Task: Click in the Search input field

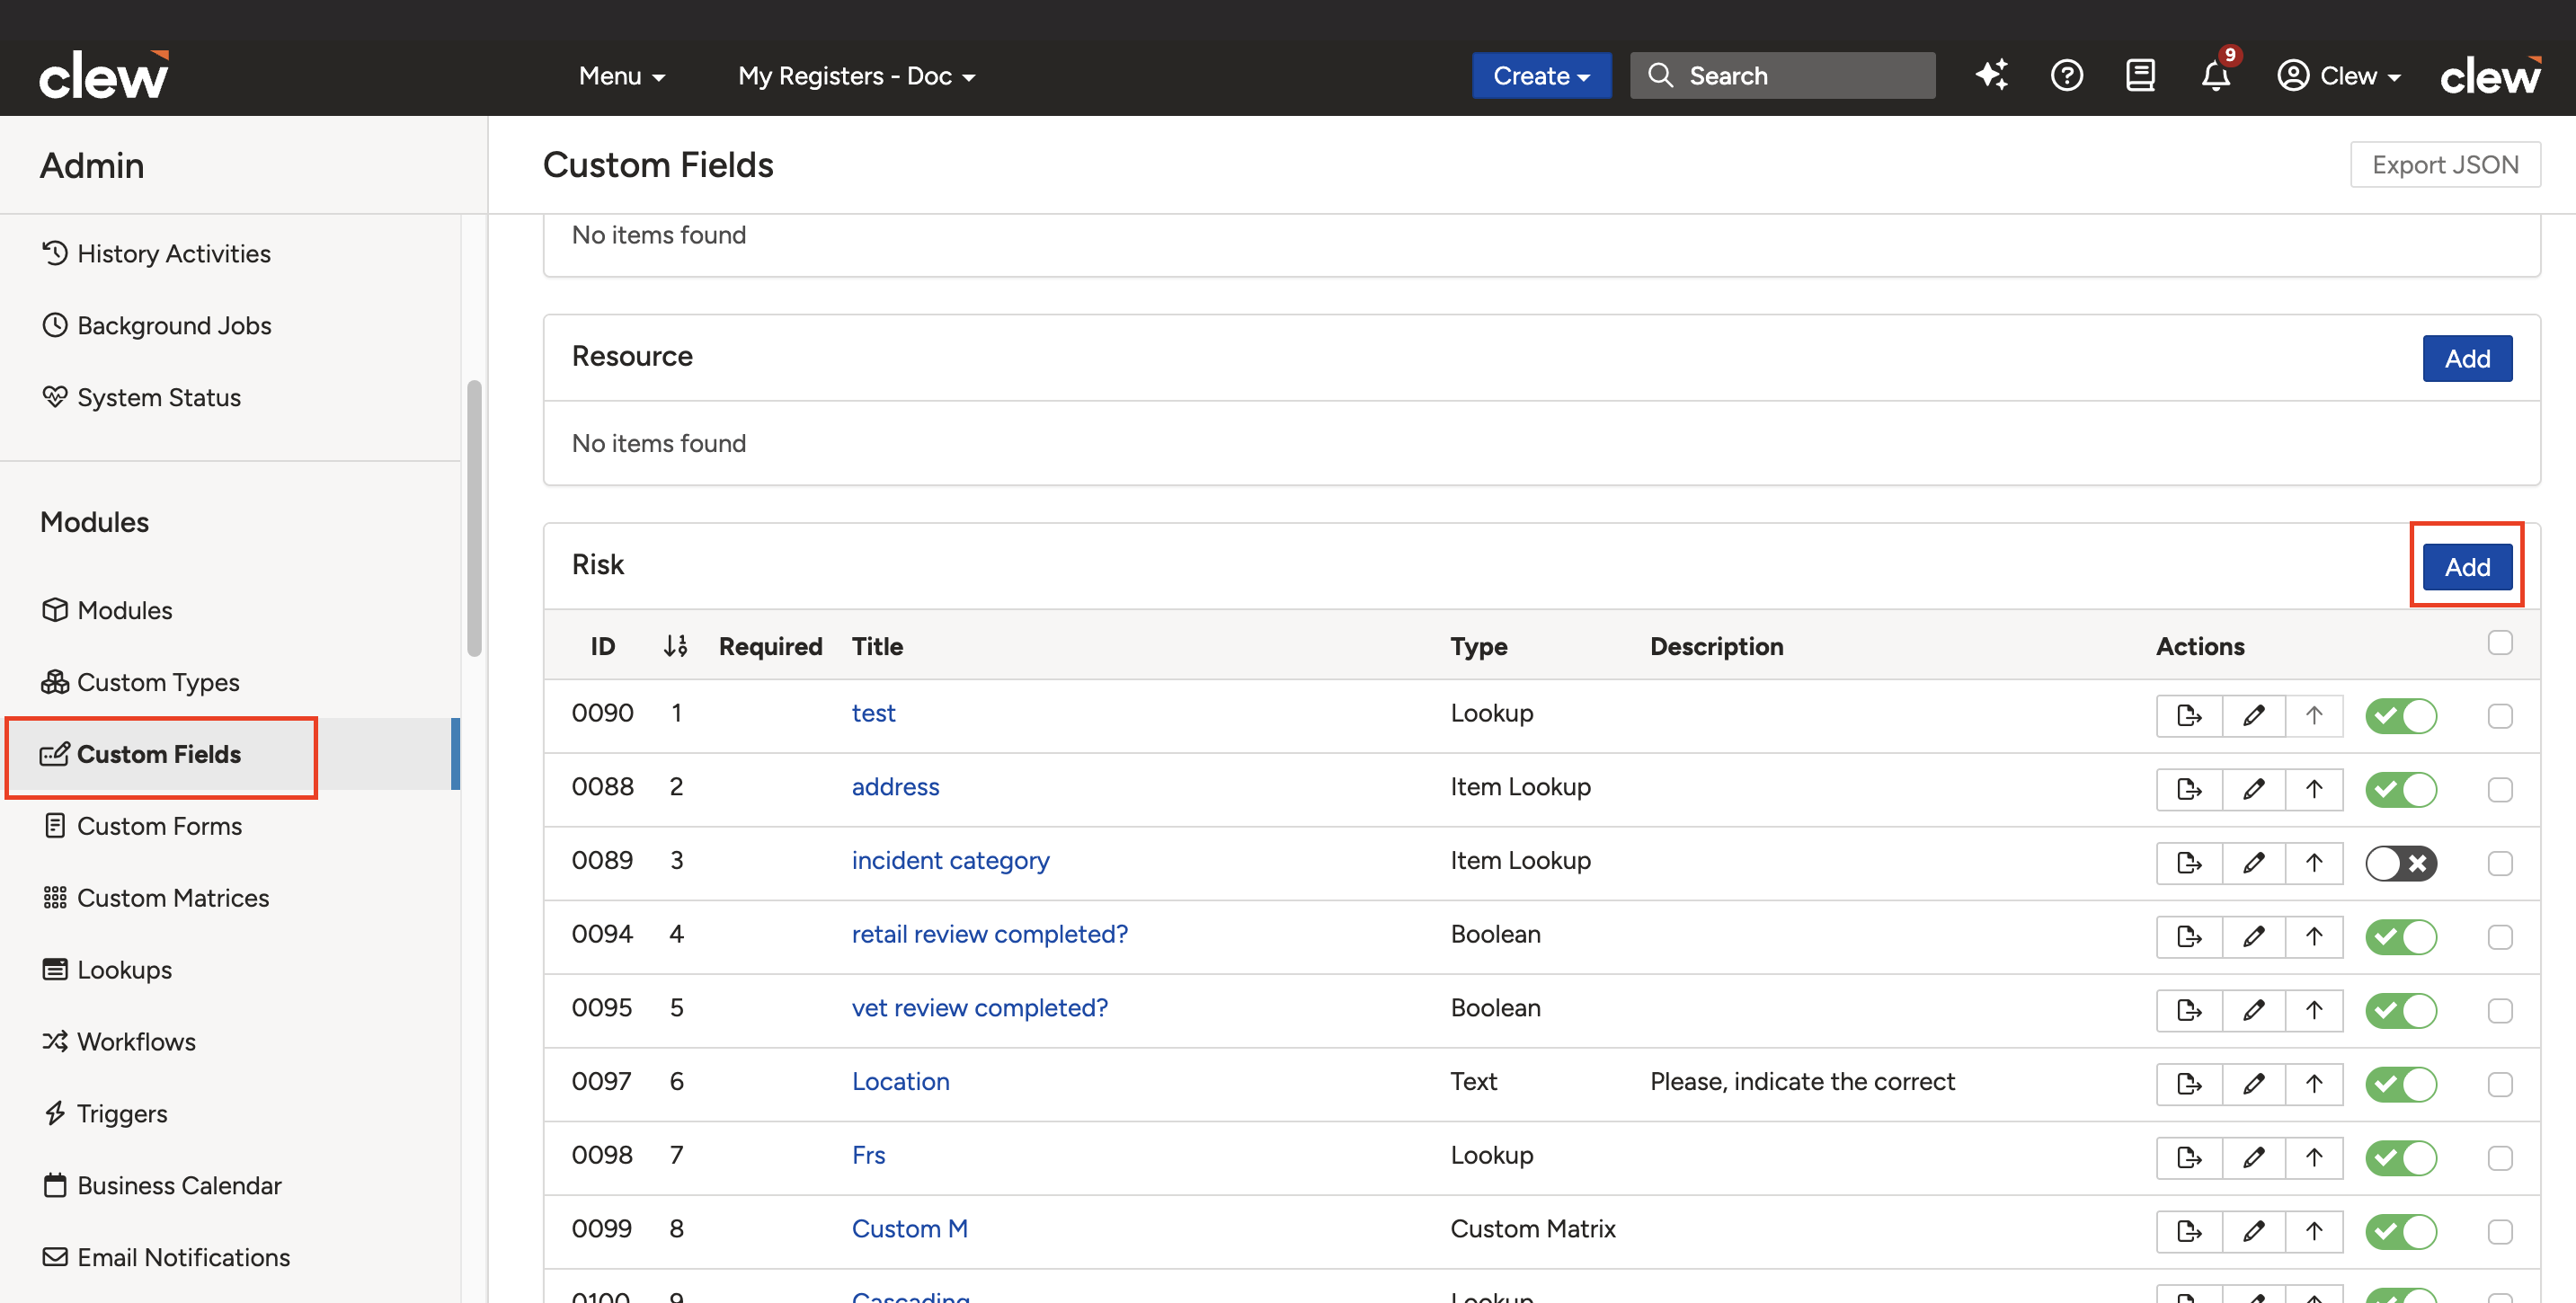Action: click(x=1782, y=75)
